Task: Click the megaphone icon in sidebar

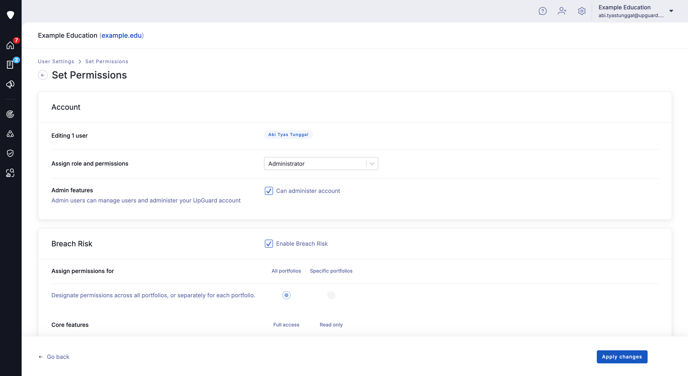Action: click(x=10, y=84)
